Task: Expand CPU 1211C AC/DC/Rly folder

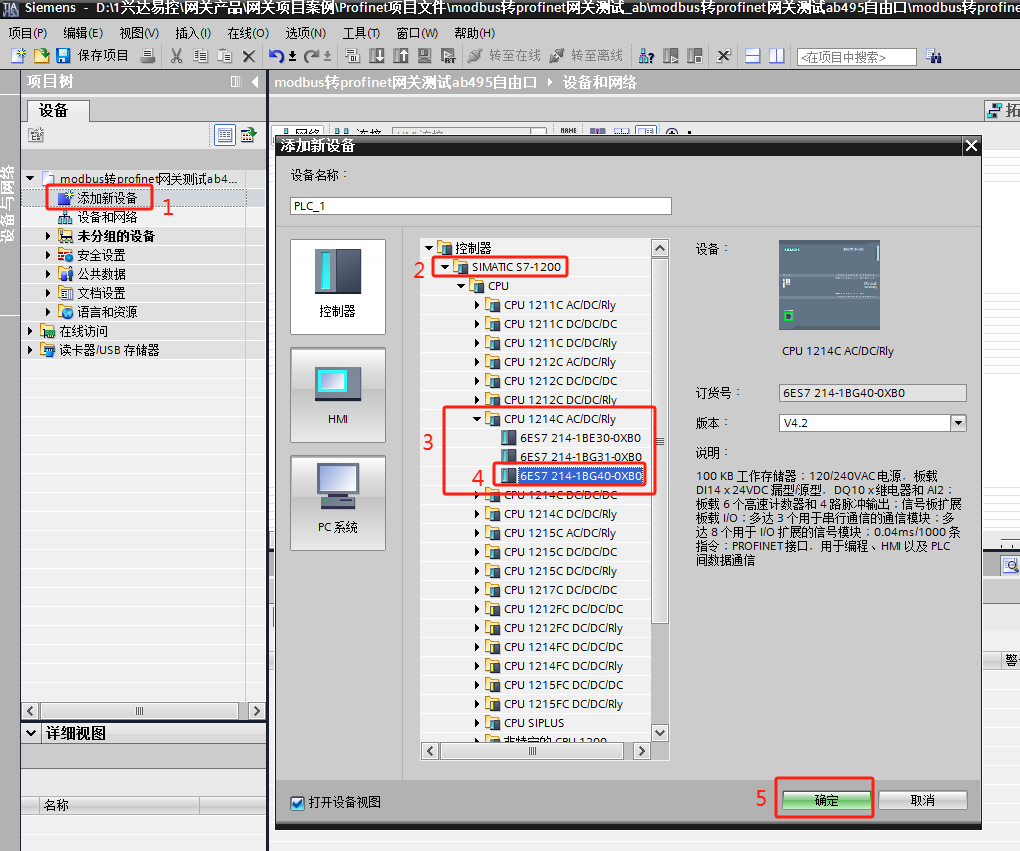Action: [477, 305]
